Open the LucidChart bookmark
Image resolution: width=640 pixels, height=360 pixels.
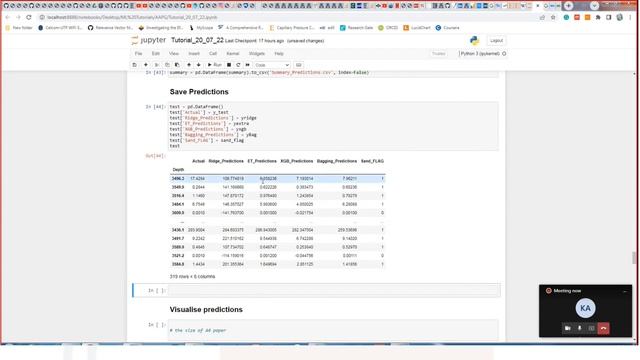[x=417, y=28]
